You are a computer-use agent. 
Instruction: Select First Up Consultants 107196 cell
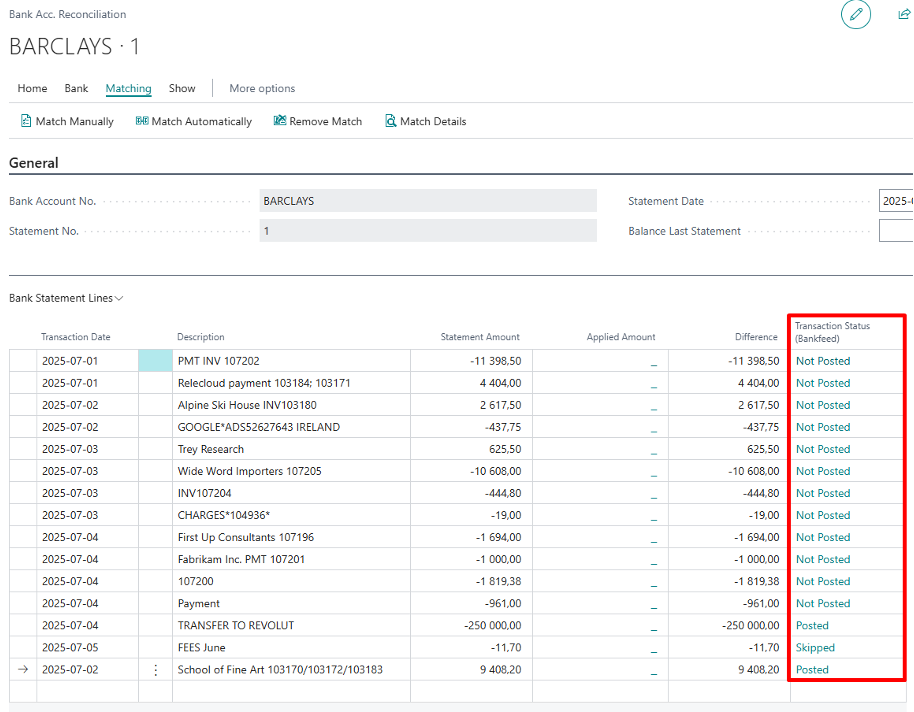291,537
